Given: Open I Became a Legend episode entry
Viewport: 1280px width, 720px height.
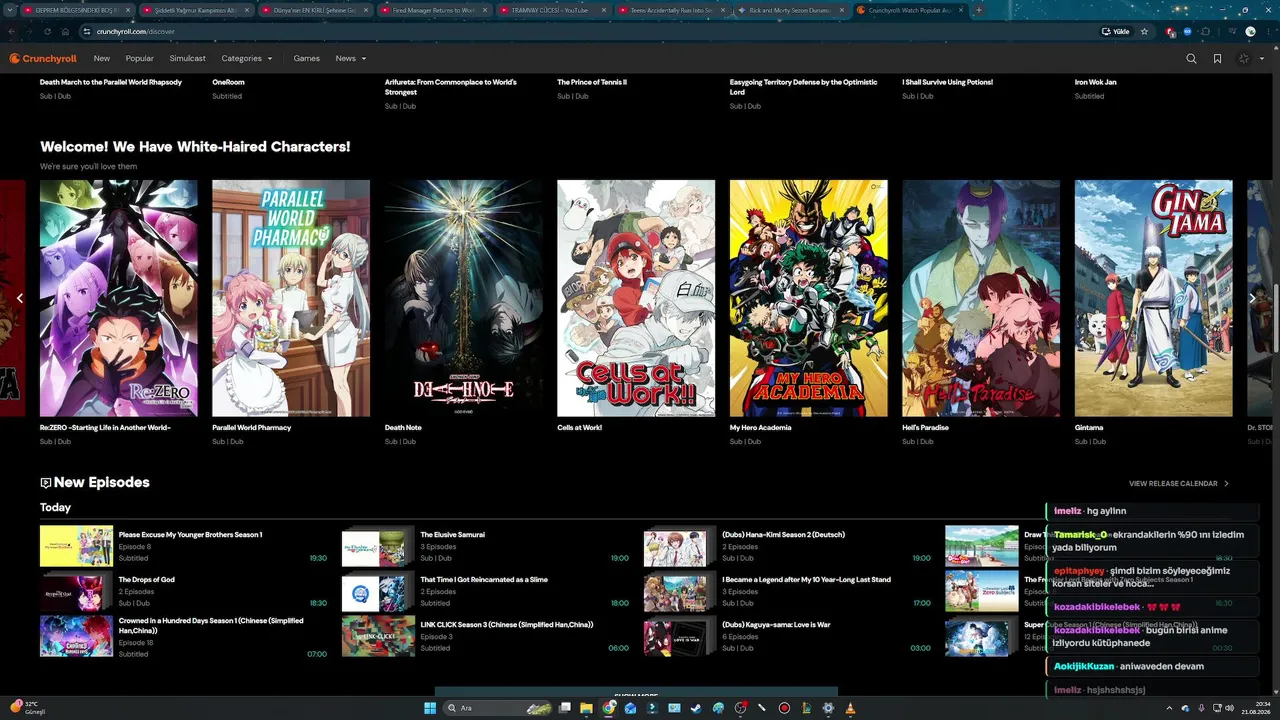Looking at the screenshot, I should [x=788, y=592].
